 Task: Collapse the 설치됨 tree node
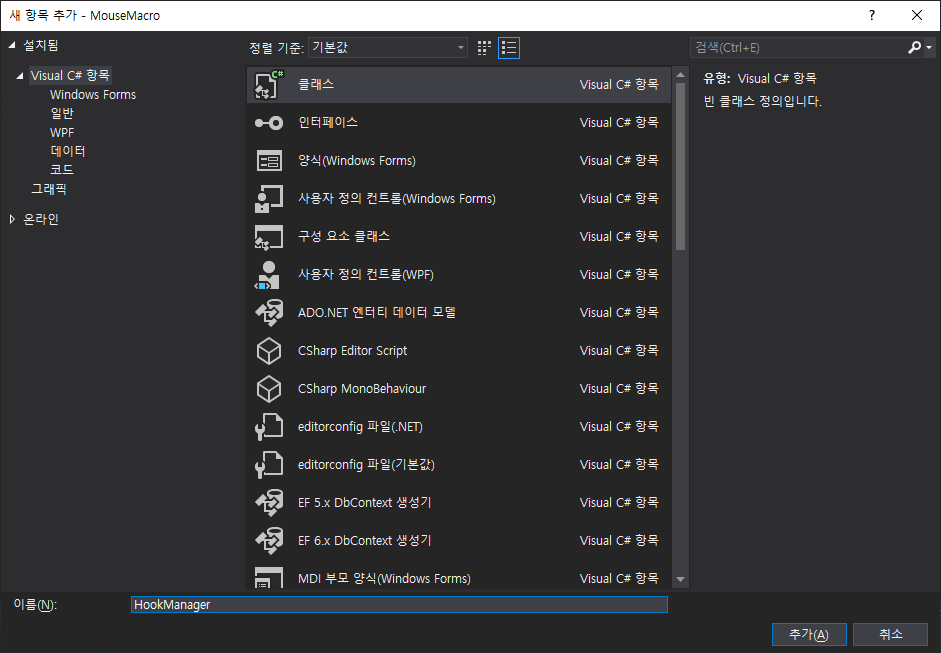point(11,46)
